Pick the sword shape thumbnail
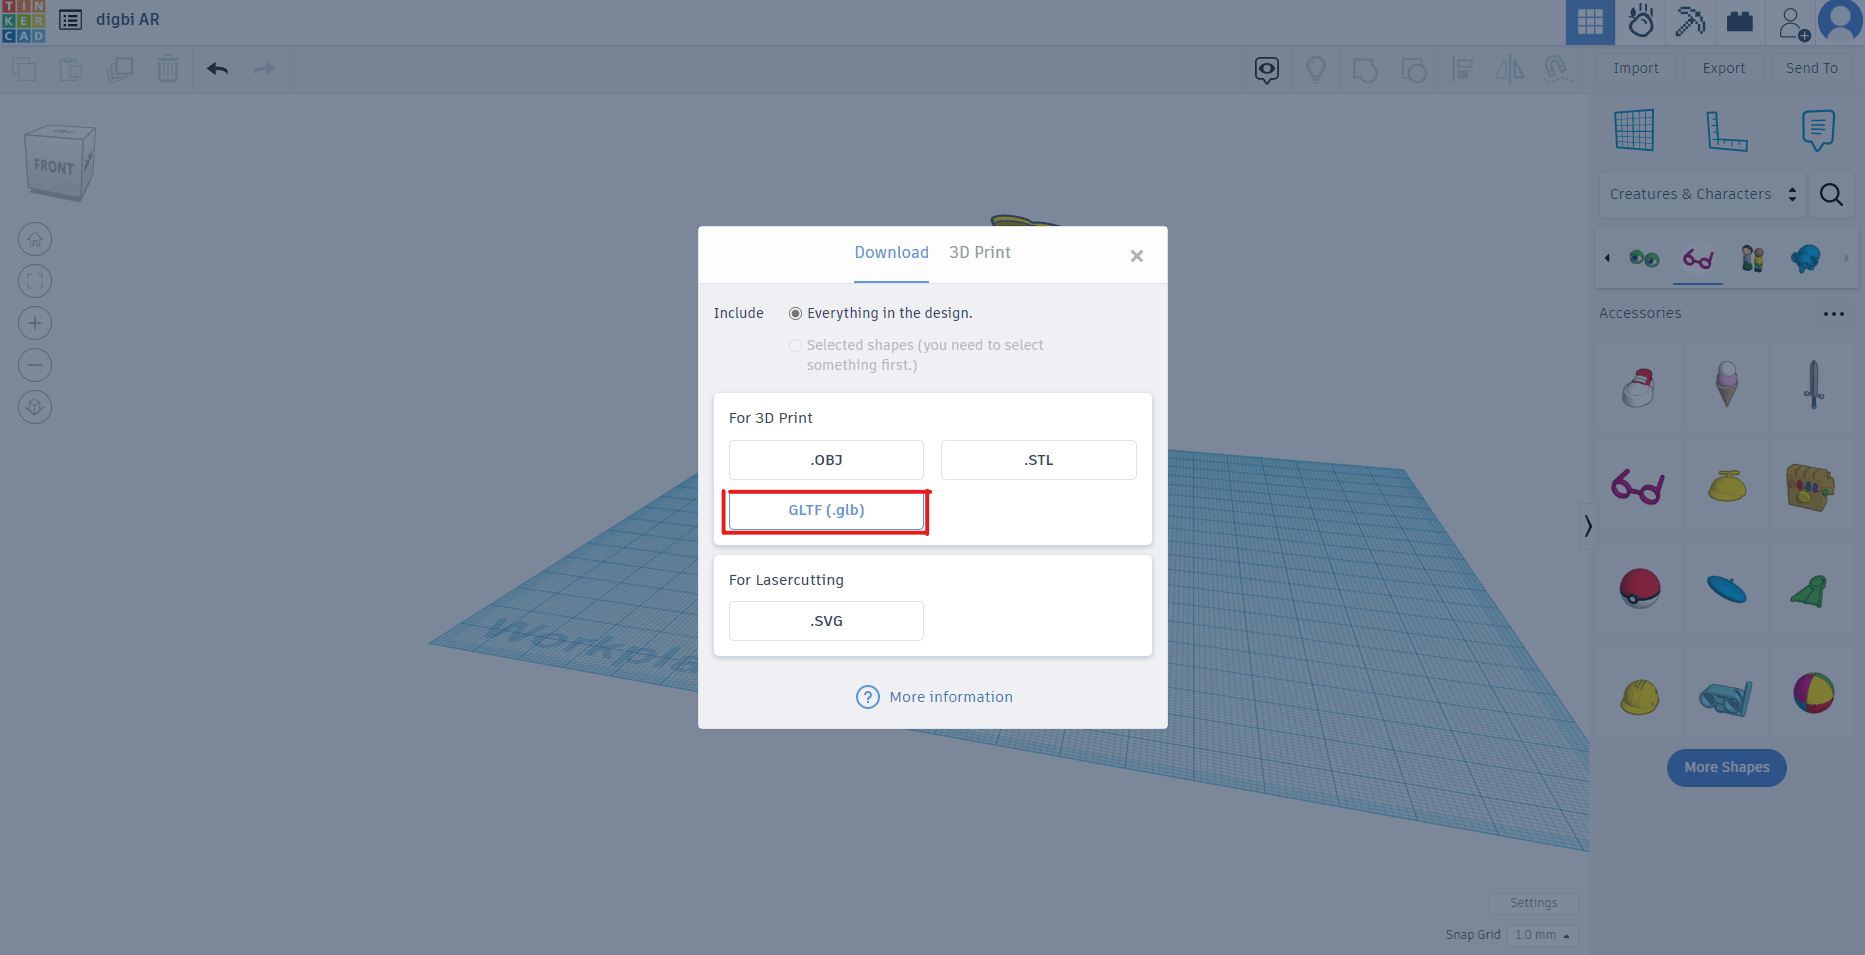This screenshot has width=1865, height=955. click(x=1814, y=384)
